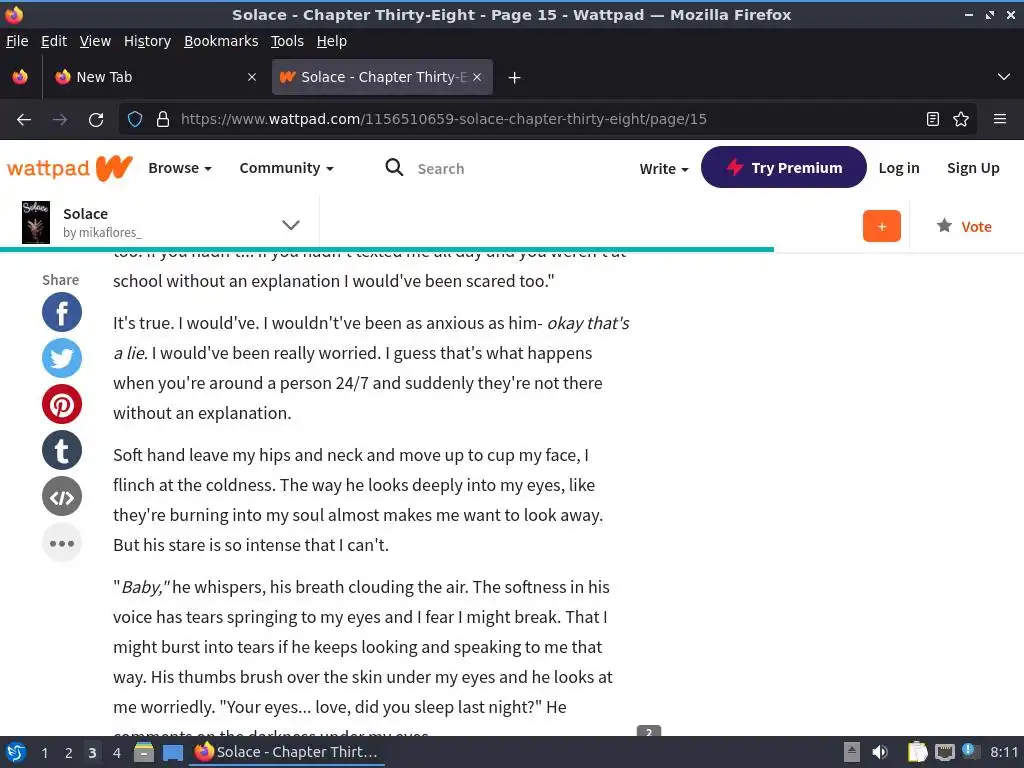The height and width of the screenshot is (768, 1024).
Task: Open the Edit menu
Action: tap(54, 41)
